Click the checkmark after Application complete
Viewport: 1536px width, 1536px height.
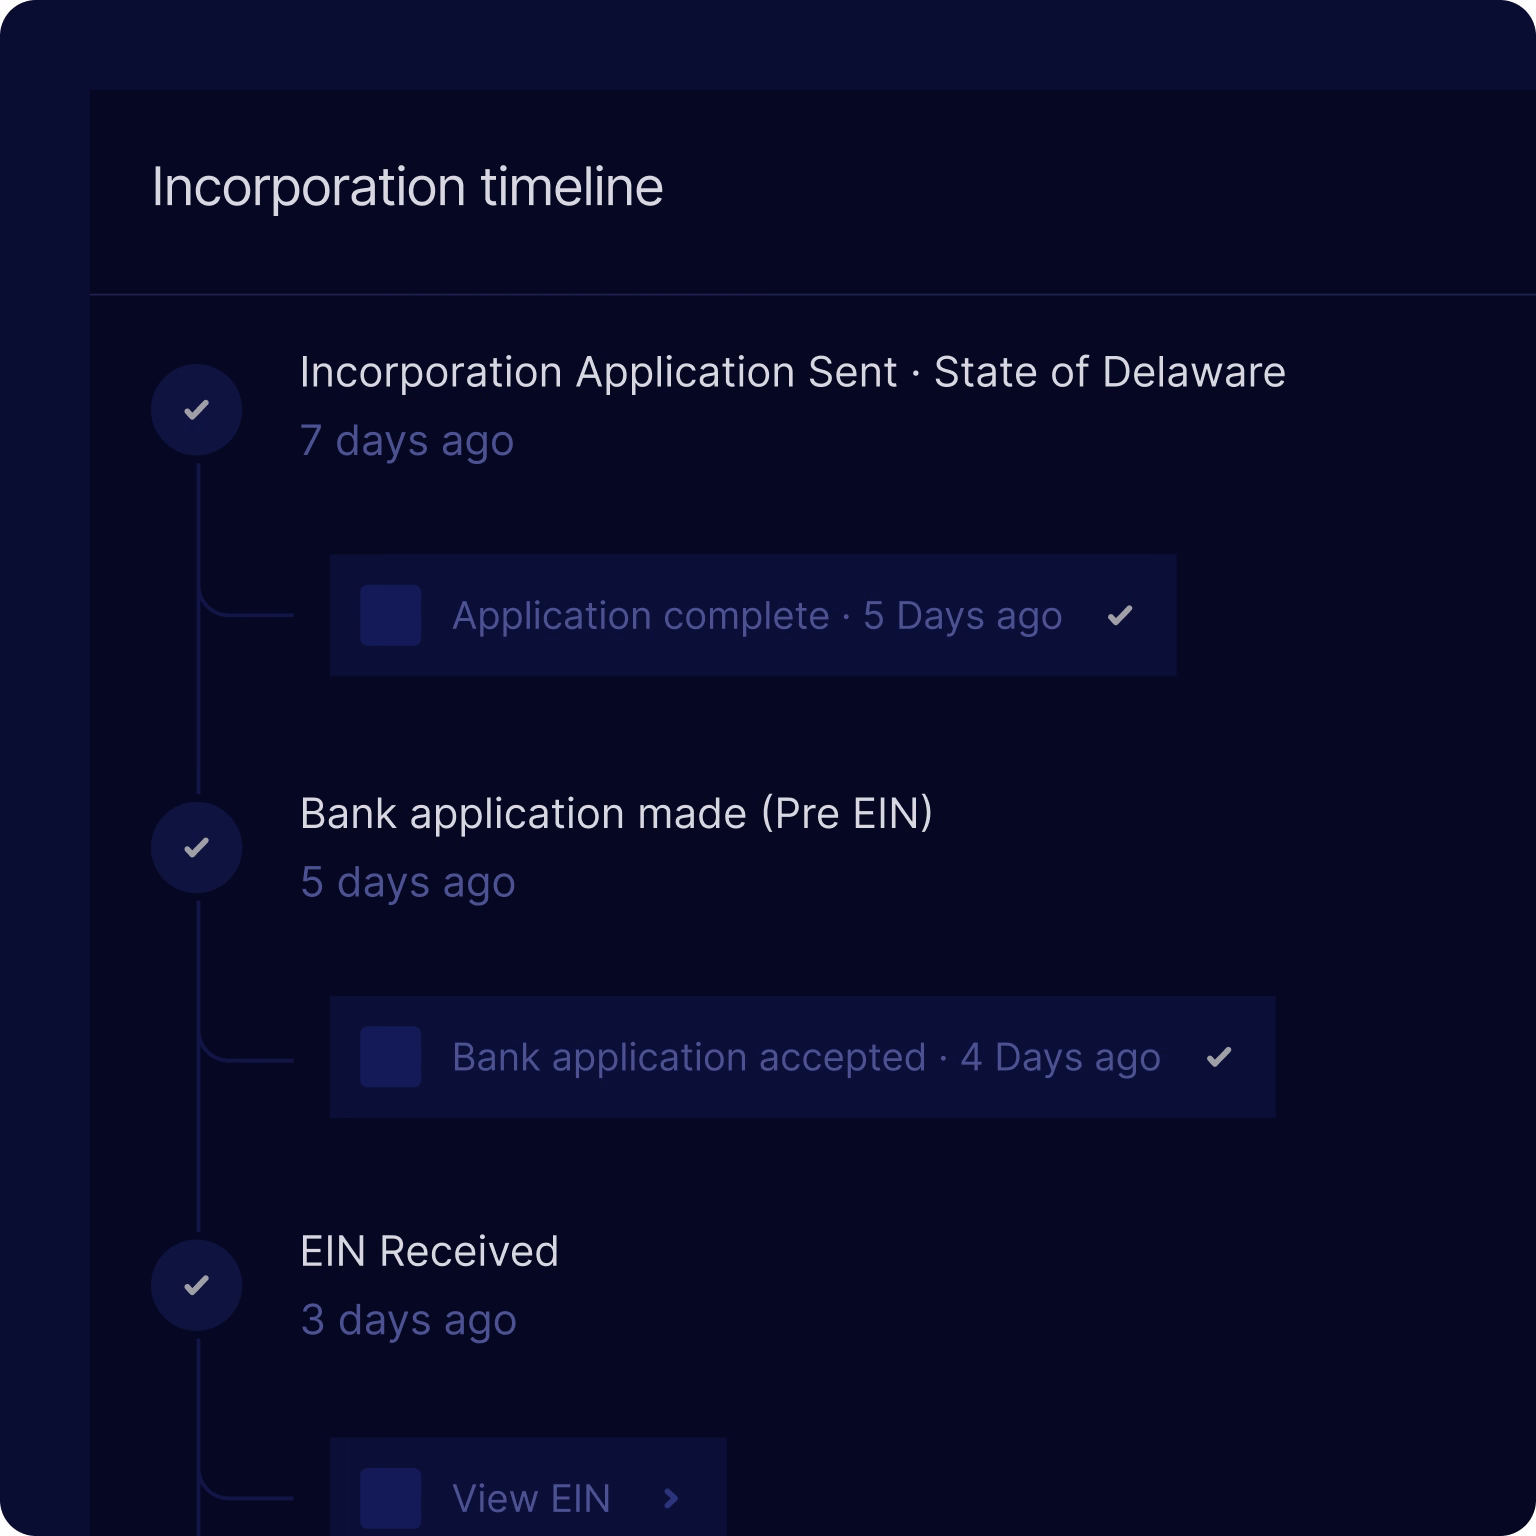tap(1120, 615)
